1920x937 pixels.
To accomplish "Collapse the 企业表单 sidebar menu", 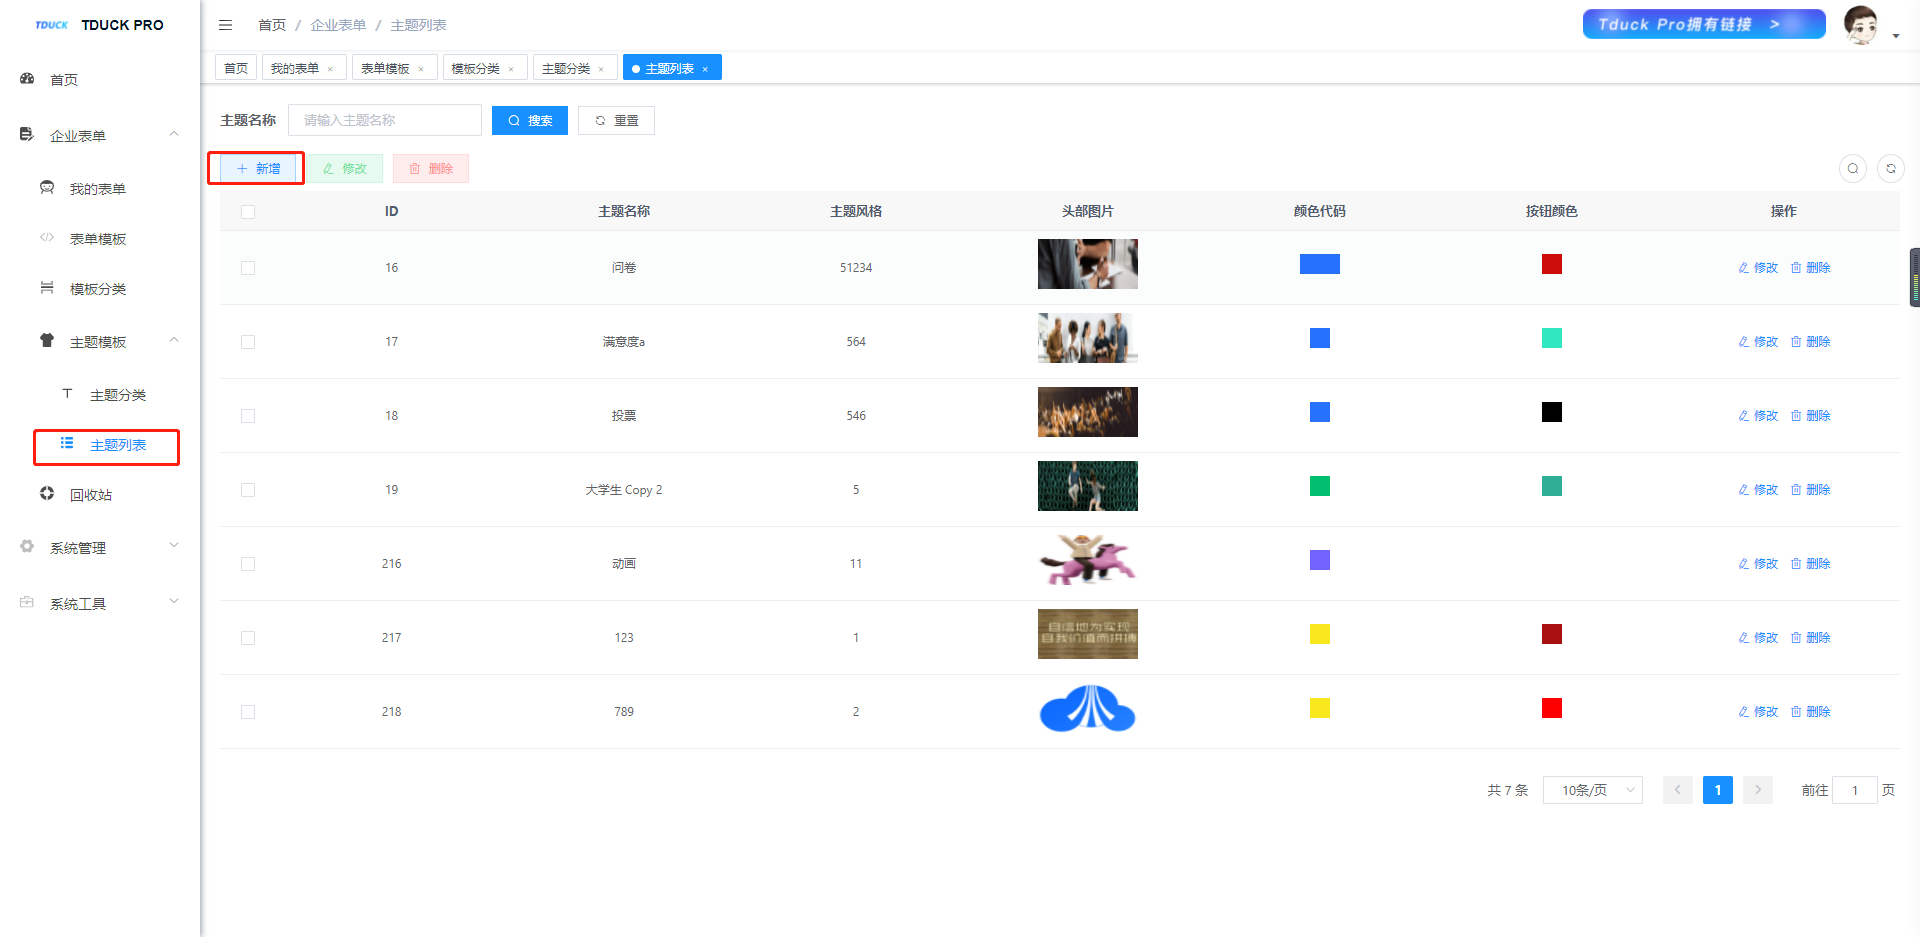I will coord(78,136).
